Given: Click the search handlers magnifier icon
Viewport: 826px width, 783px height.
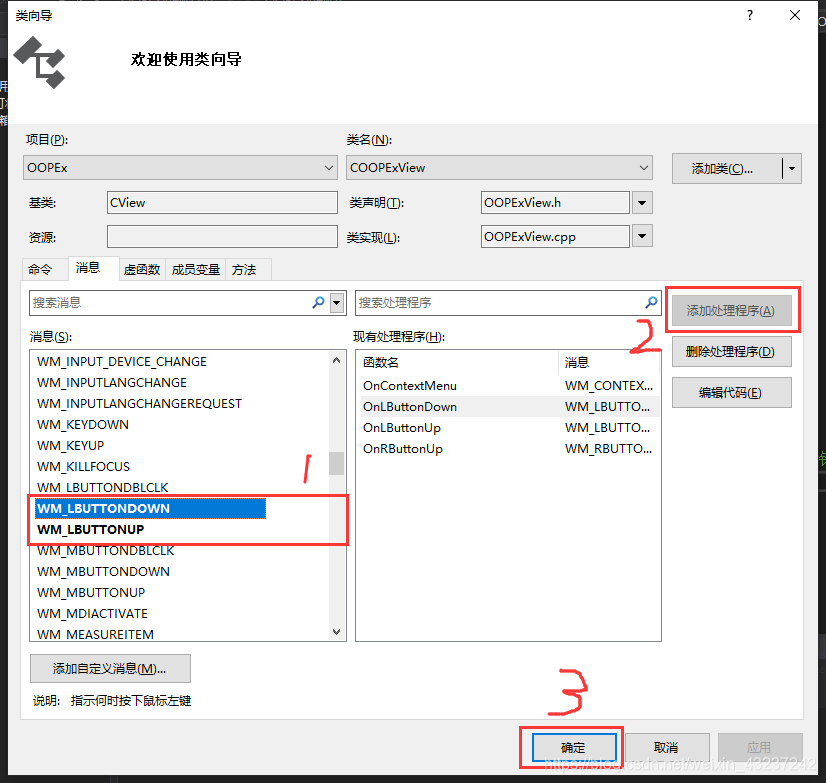Looking at the screenshot, I should click(651, 302).
